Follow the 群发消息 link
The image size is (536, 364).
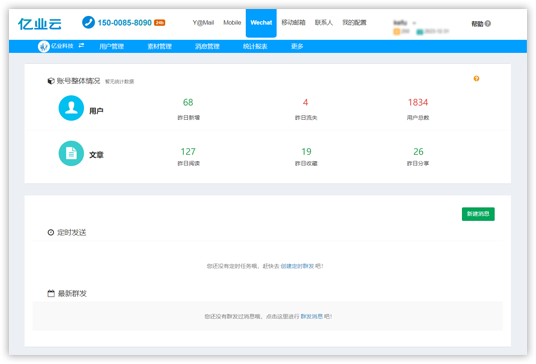pos(311,316)
